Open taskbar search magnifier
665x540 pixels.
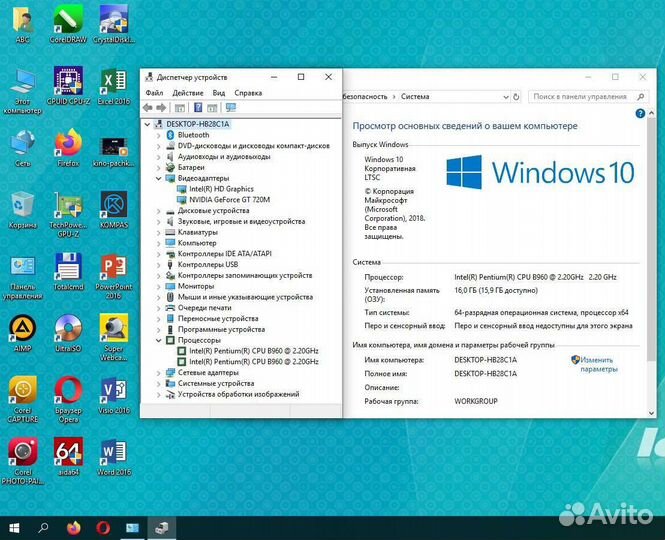pos(43,528)
